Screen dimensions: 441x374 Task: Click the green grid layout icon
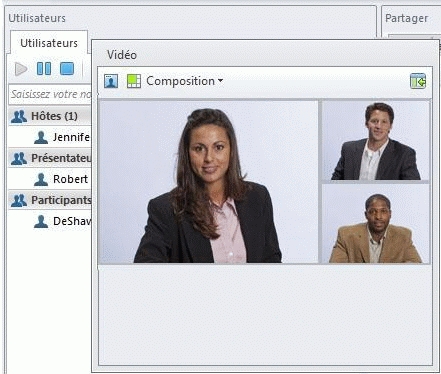134,81
